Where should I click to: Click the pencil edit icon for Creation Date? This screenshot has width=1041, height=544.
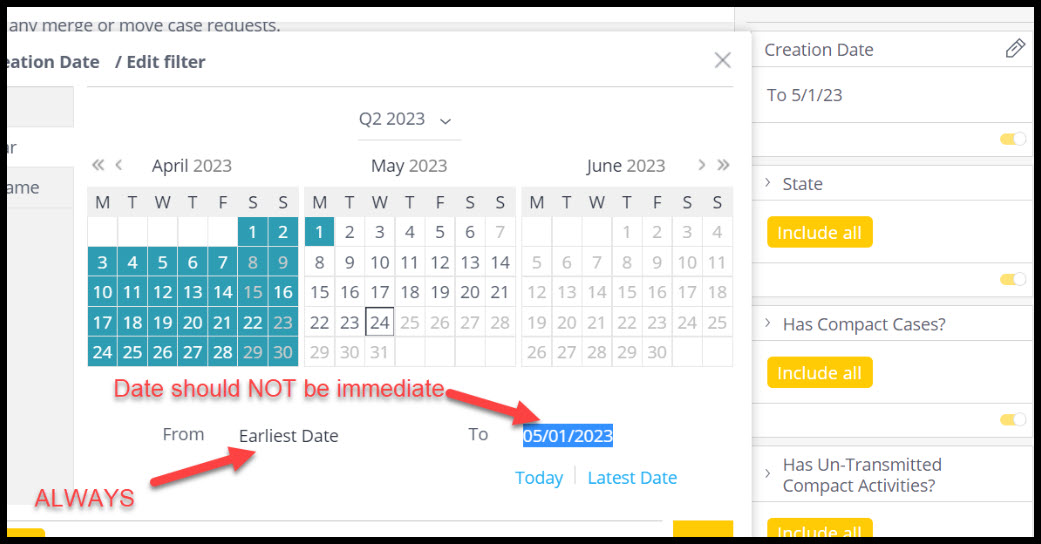pos(1014,48)
